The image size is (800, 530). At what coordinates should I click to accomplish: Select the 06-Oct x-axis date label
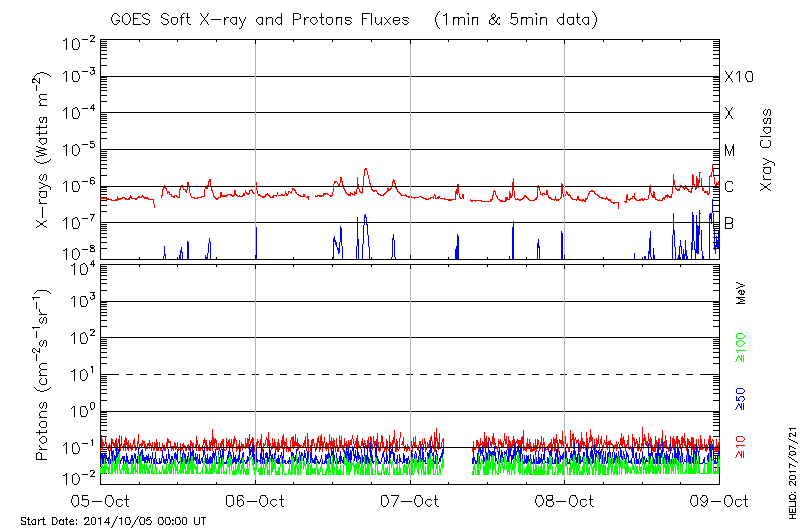[256, 499]
